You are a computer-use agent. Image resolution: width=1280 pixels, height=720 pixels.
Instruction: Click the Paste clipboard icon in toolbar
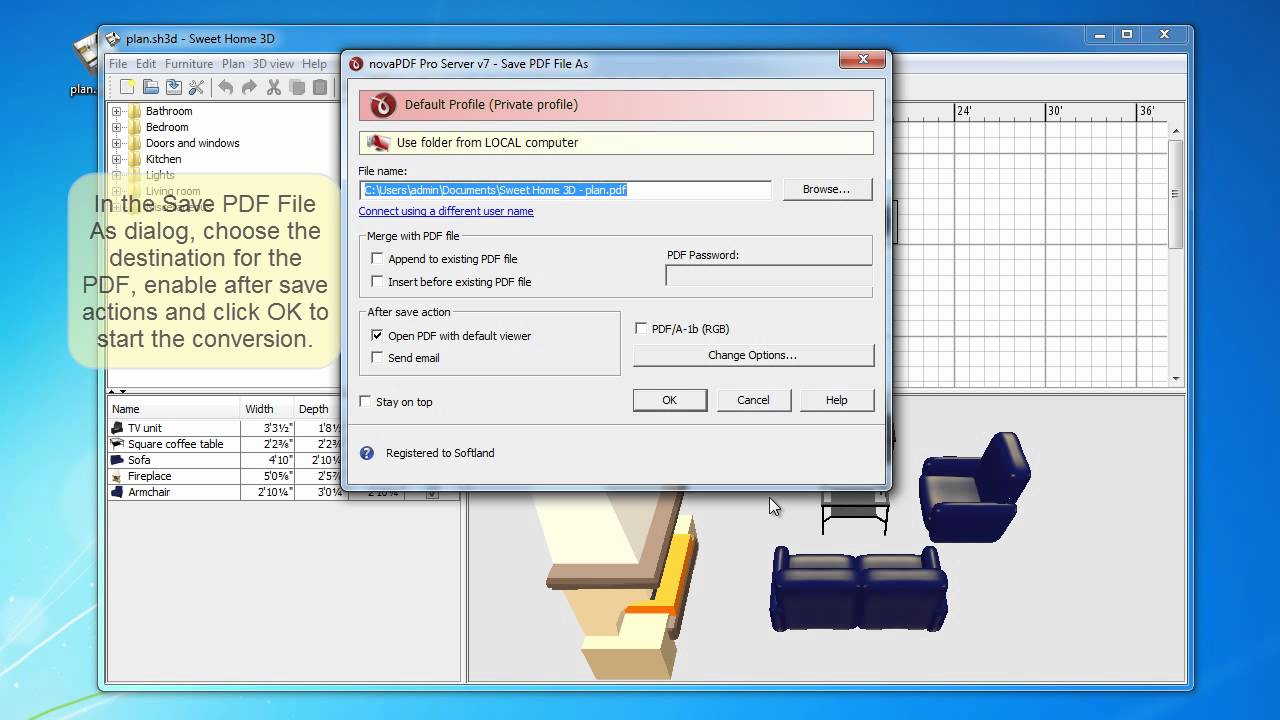pos(320,88)
